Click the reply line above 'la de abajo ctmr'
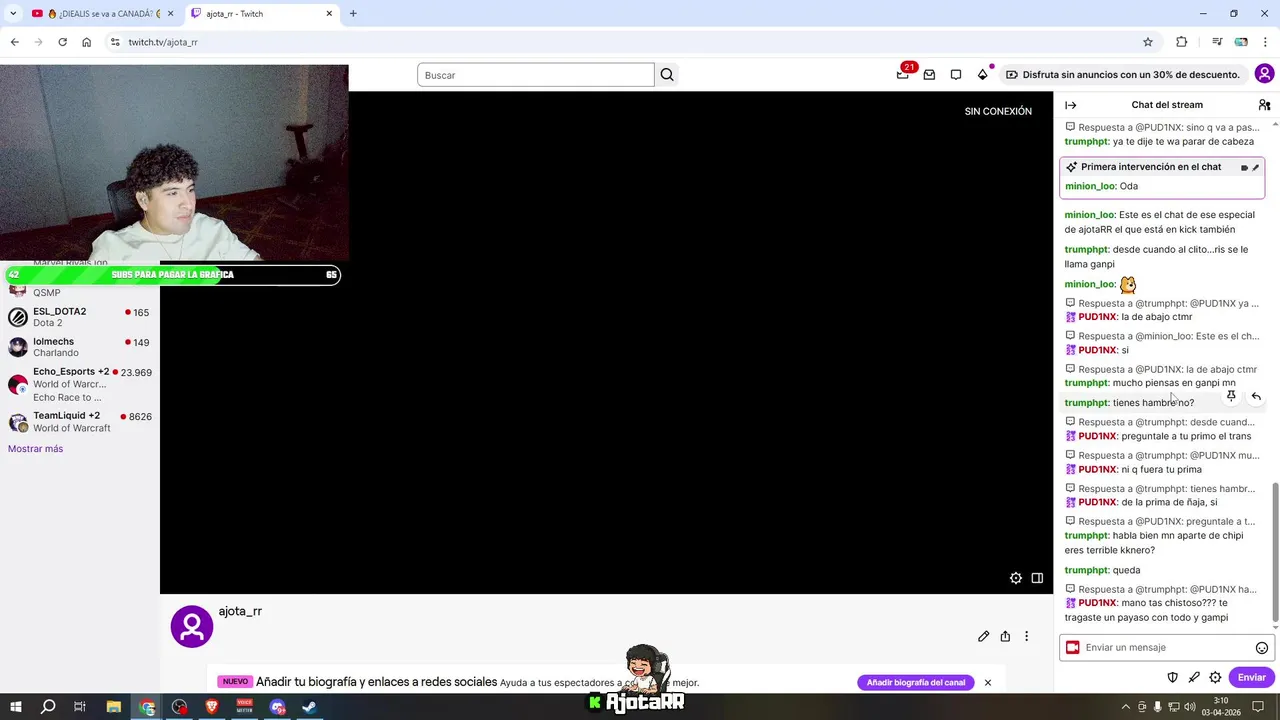This screenshot has height=720, width=1280. (x=1162, y=303)
